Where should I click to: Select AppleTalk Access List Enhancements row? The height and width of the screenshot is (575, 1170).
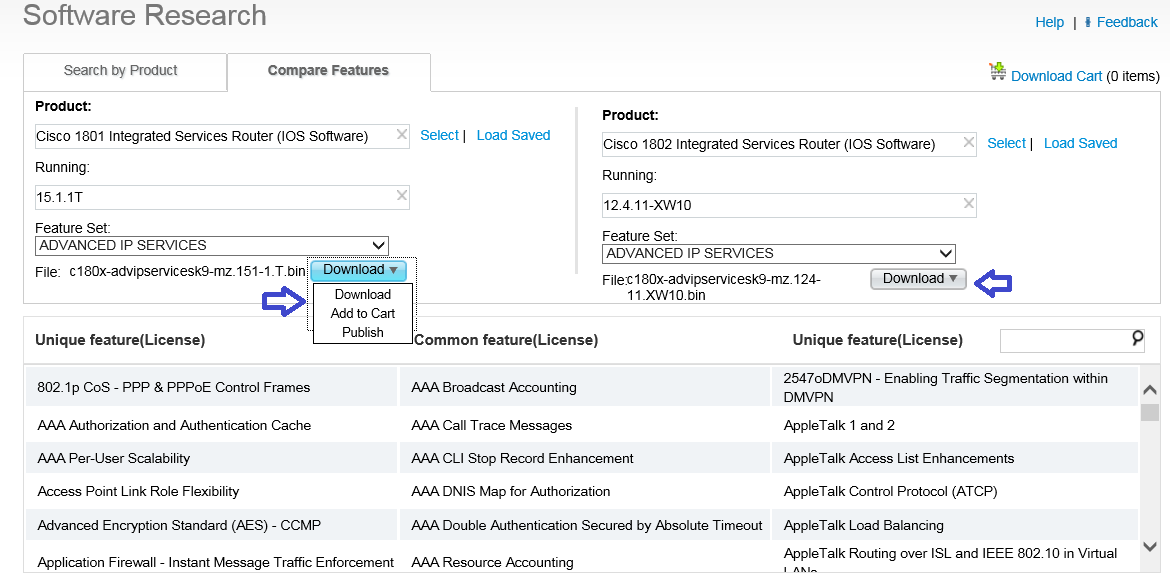coord(955,458)
